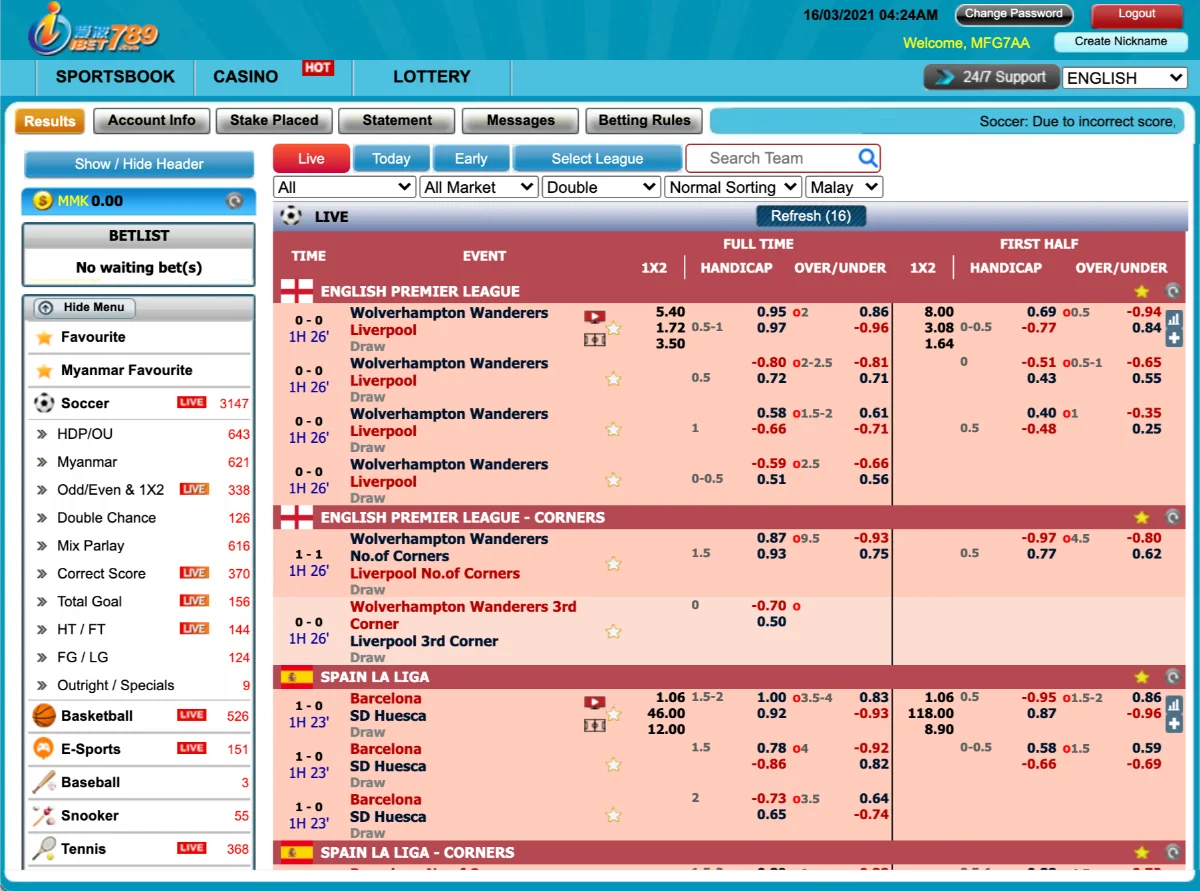
Task: Open match tracker pitch icon for Wolverhampton vs Liverpool
Action: [594, 340]
